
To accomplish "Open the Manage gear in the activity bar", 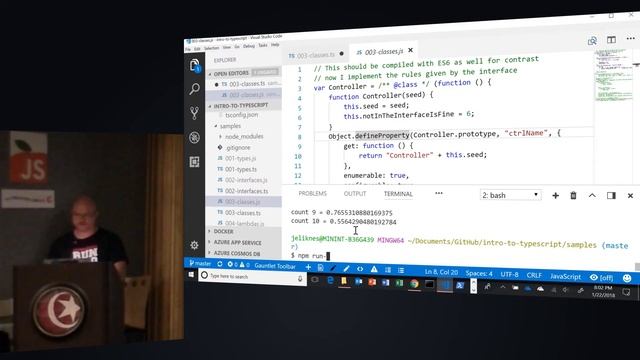I will 195,245.
